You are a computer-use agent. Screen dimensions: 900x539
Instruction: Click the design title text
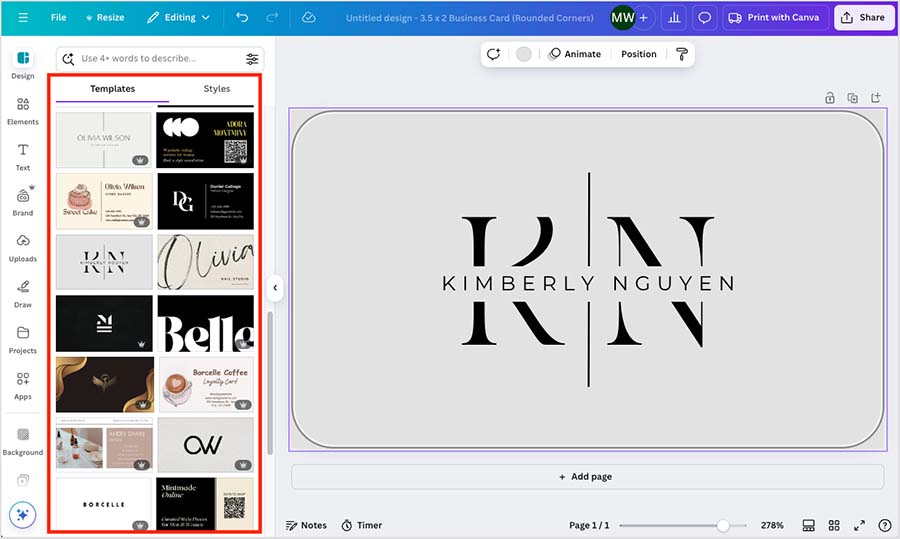point(470,18)
